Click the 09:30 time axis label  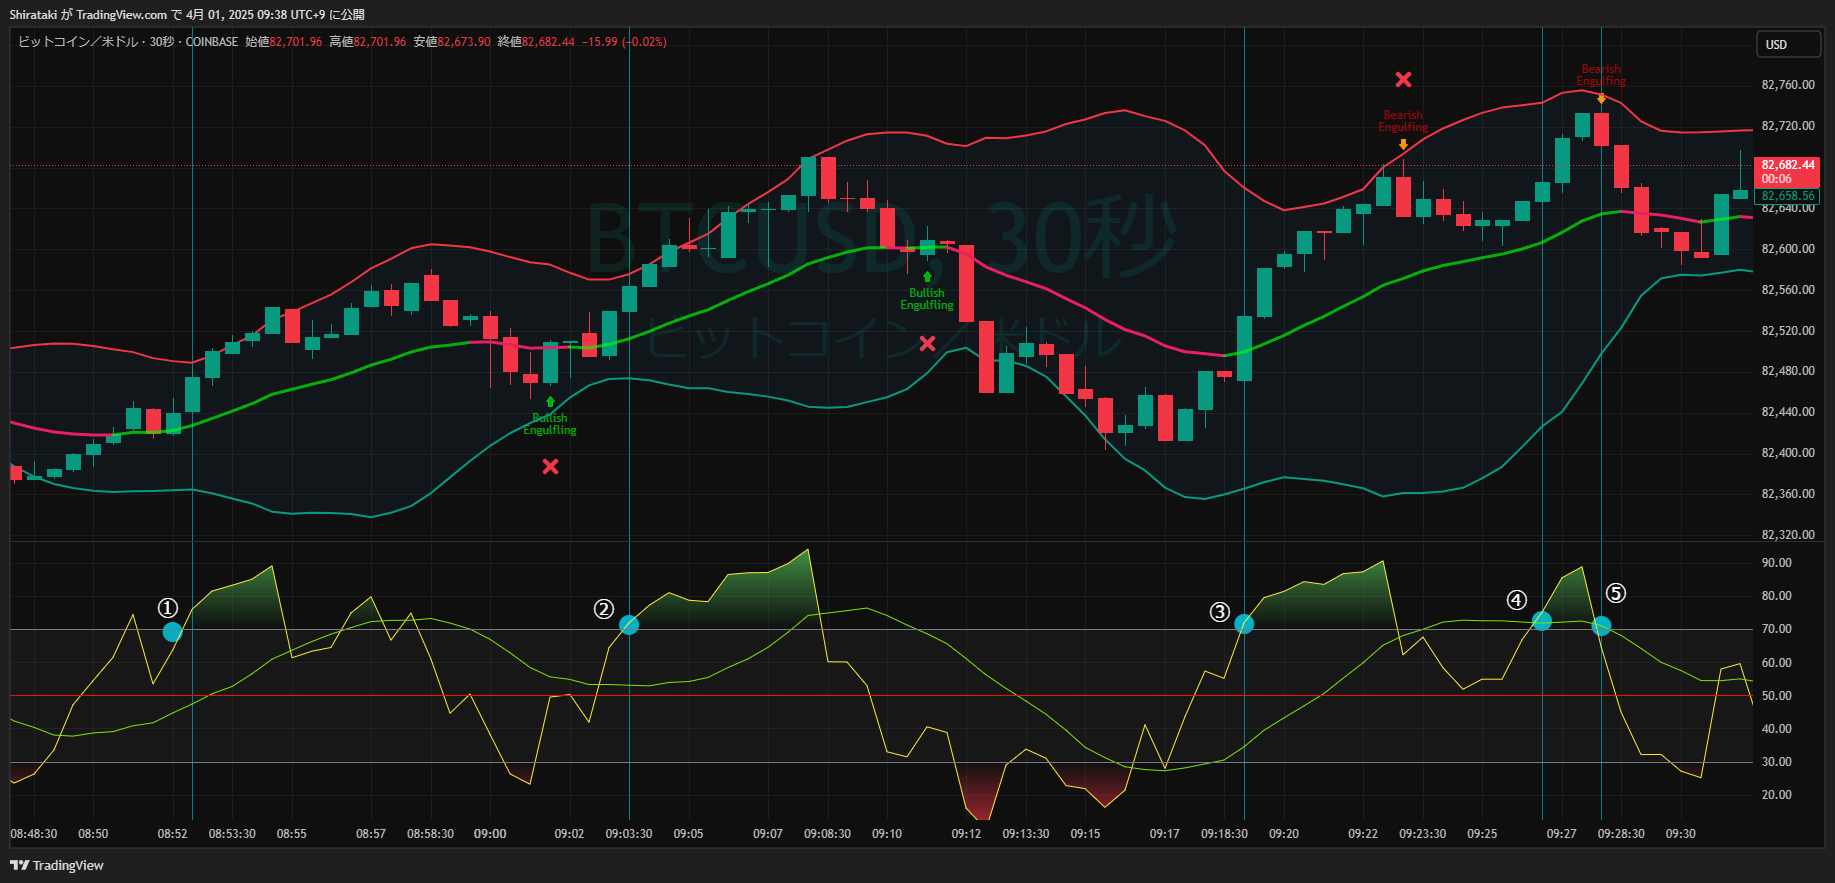click(x=1680, y=834)
